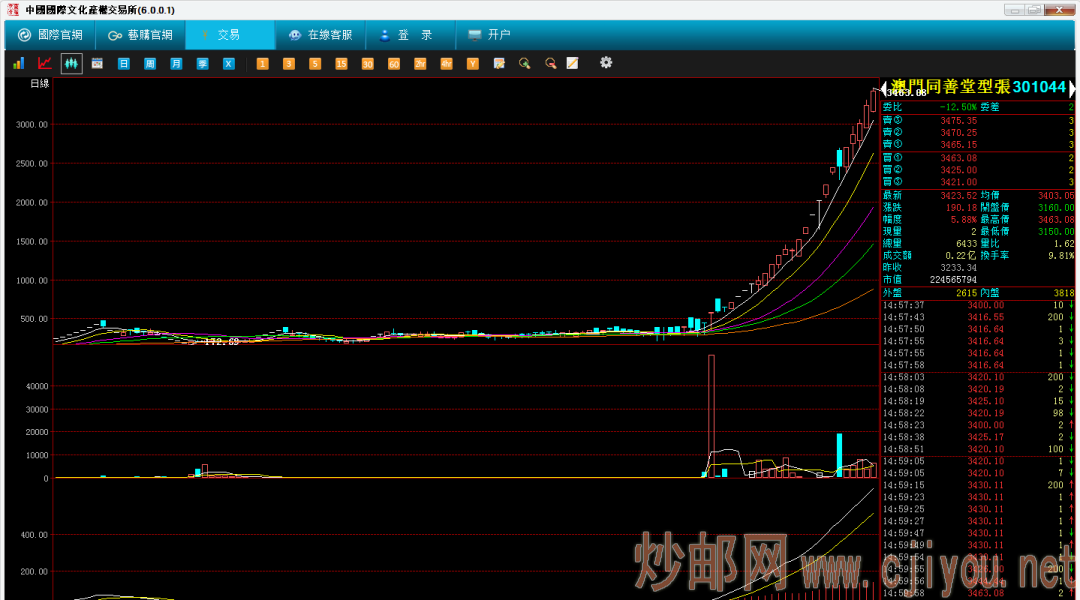
Task: Open the 國際官網 tab
Action: click(x=50, y=35)
